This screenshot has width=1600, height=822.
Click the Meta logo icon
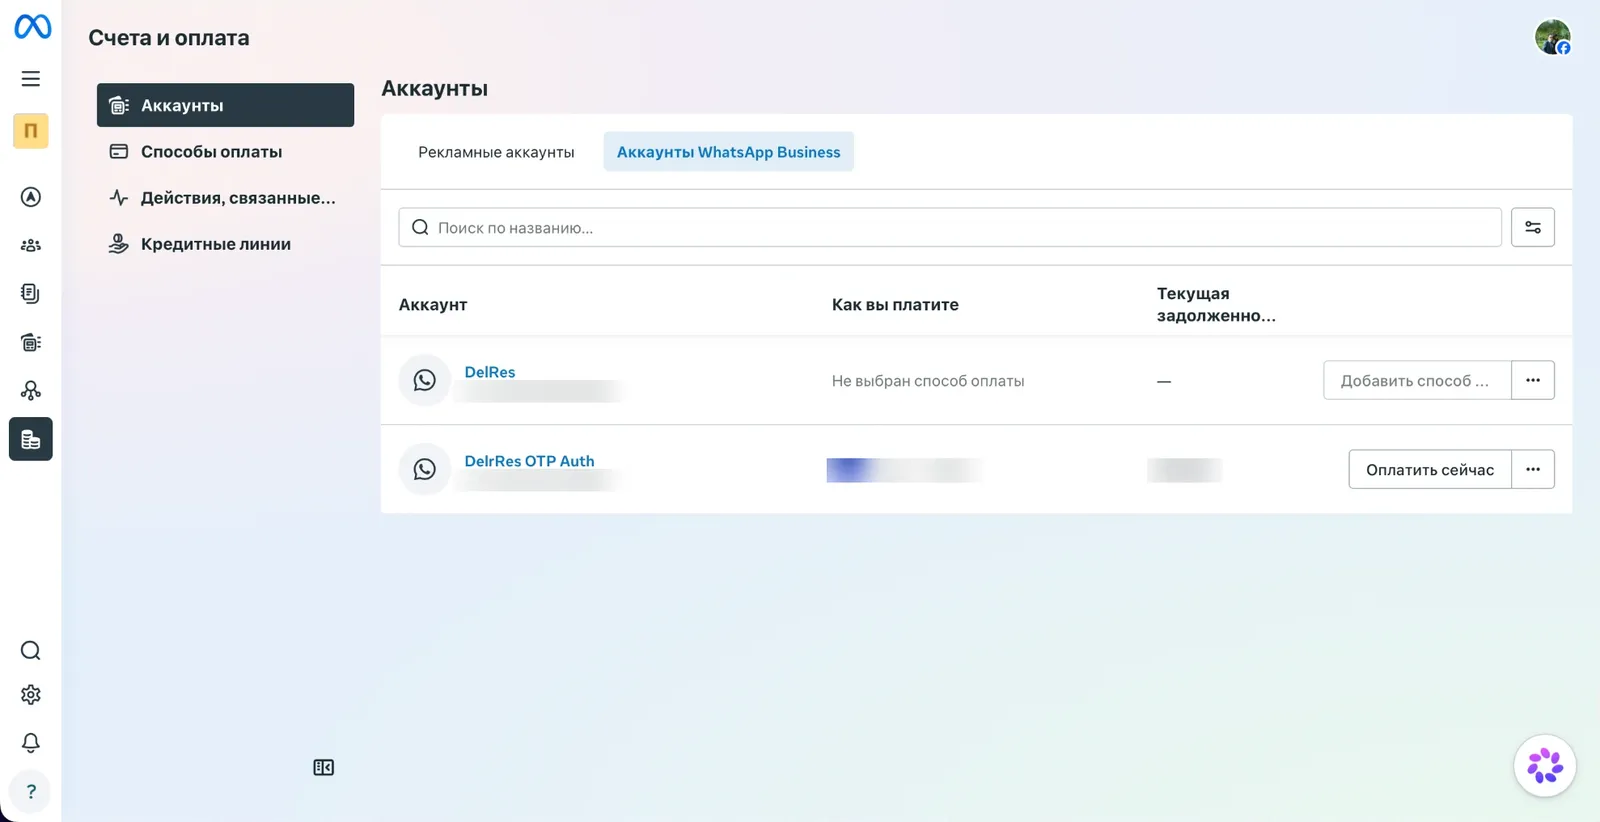pyautogui.click(x=32, y=26)
